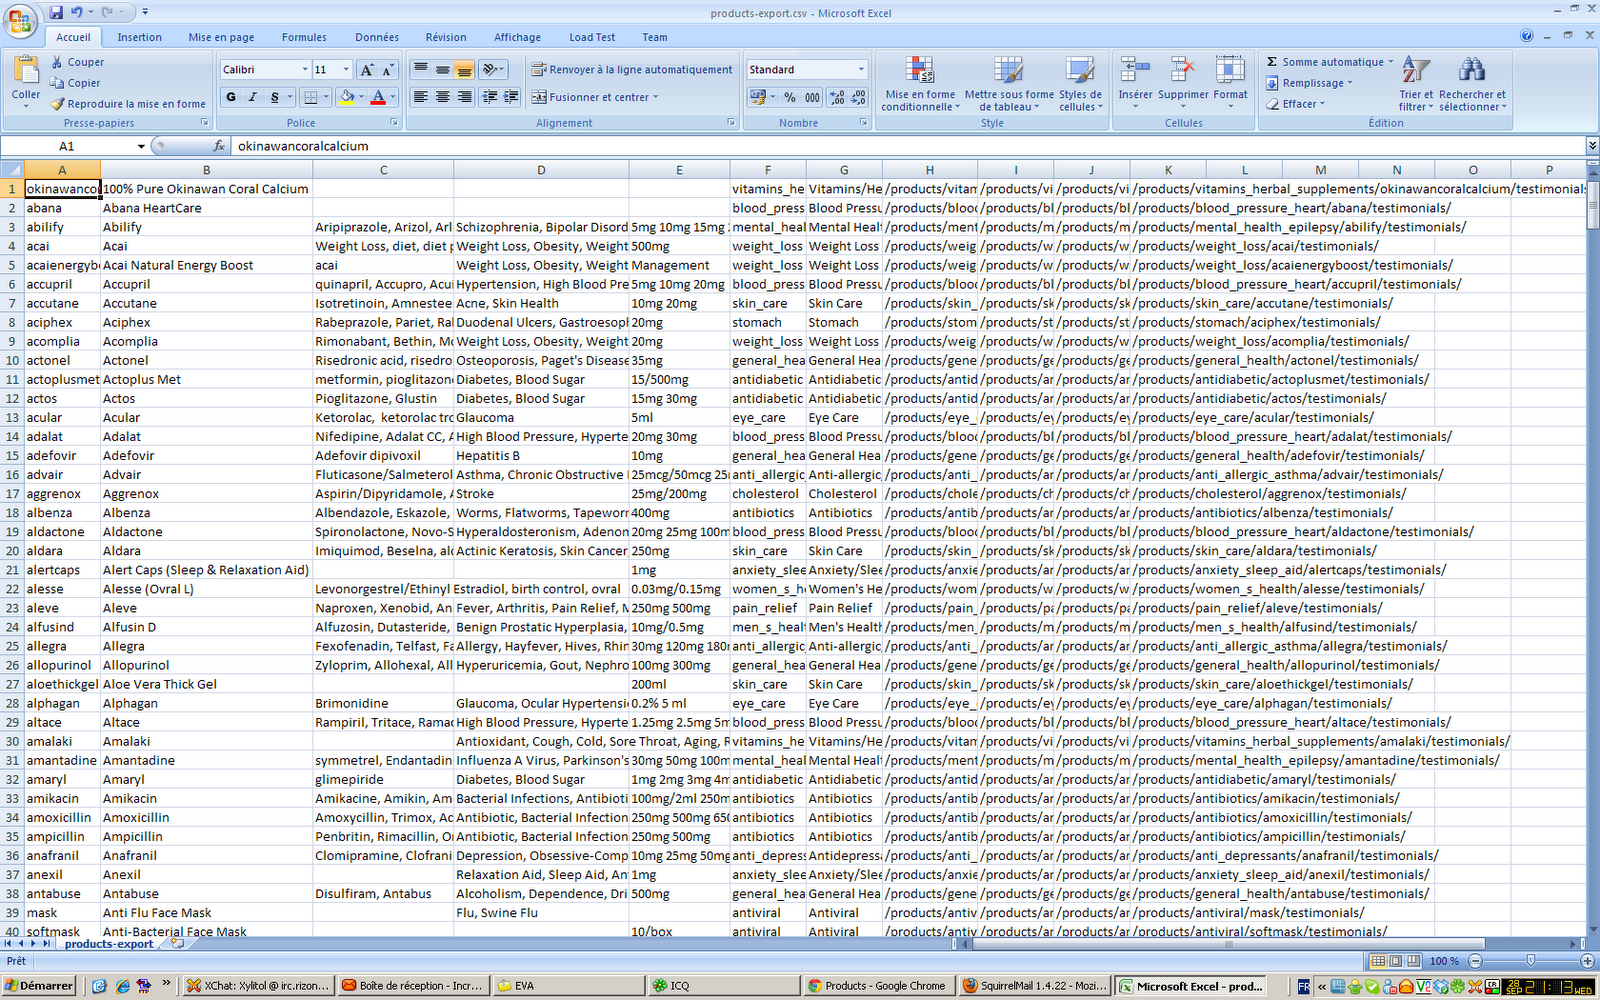
Task: Toggle Renvoyer à la ligne automatiquement
Action: tap(632, 70)
